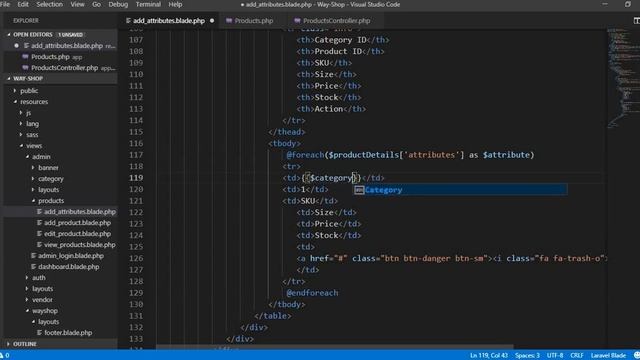Open the Go menu
The image size is (640, 360).
click(x=96, y=4)
